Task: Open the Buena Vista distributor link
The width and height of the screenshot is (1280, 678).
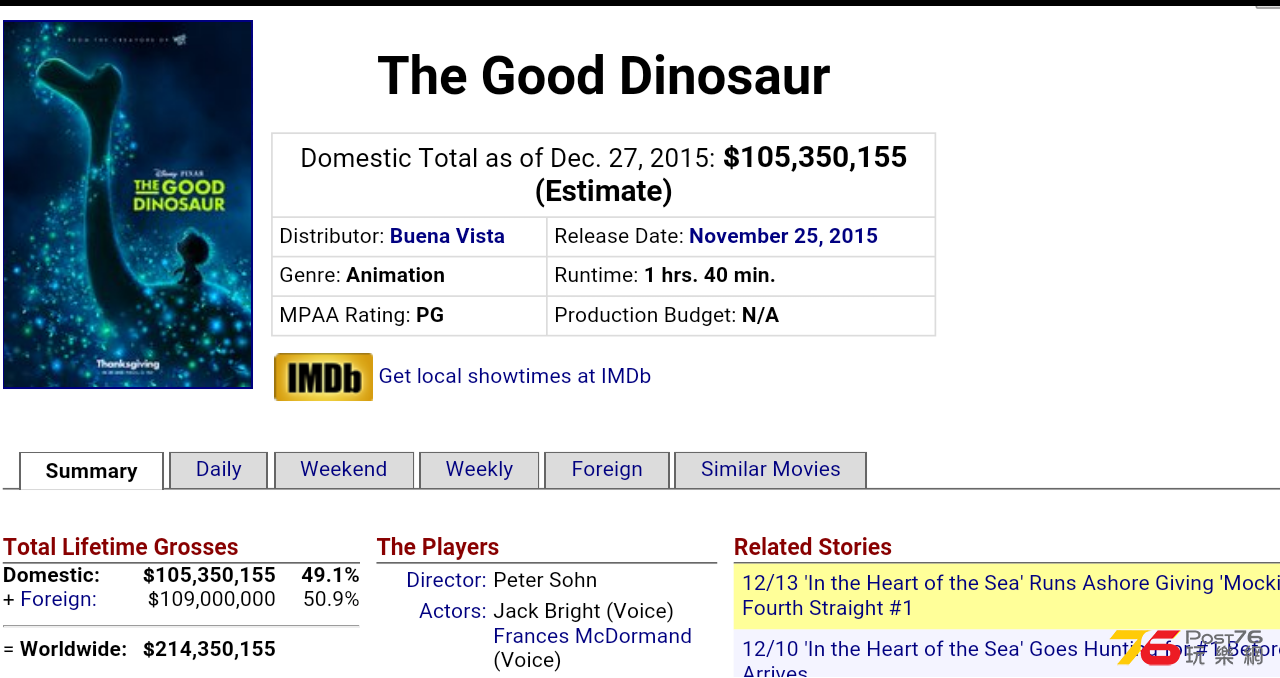Action: tap(447, 236)
